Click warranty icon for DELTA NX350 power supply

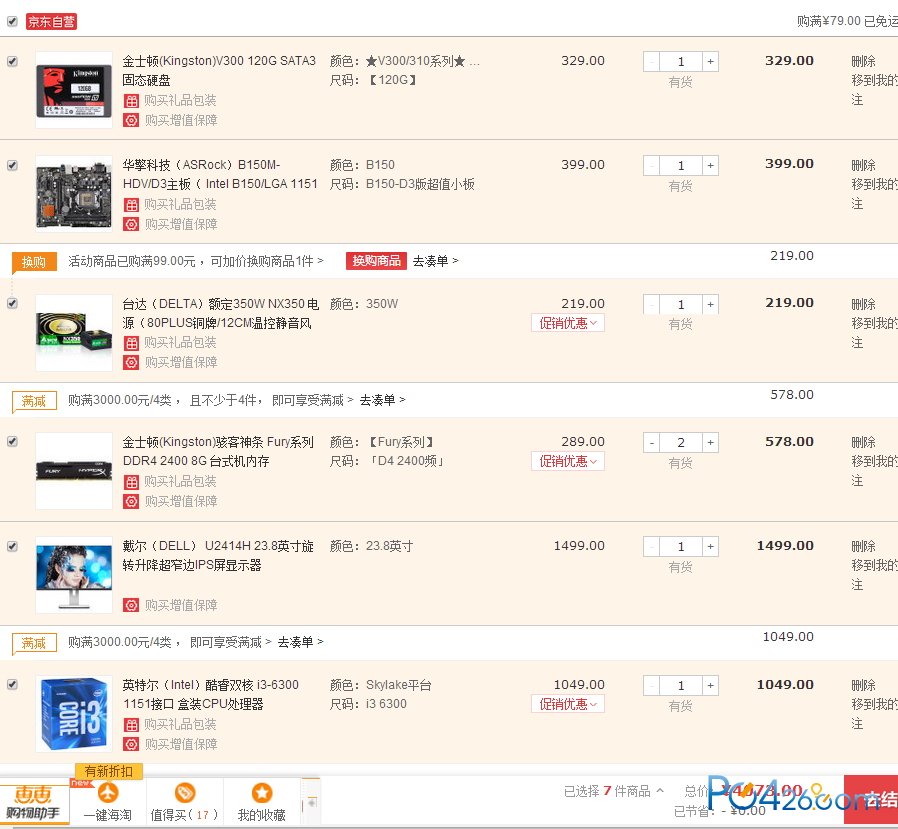[x=132, y=362]
